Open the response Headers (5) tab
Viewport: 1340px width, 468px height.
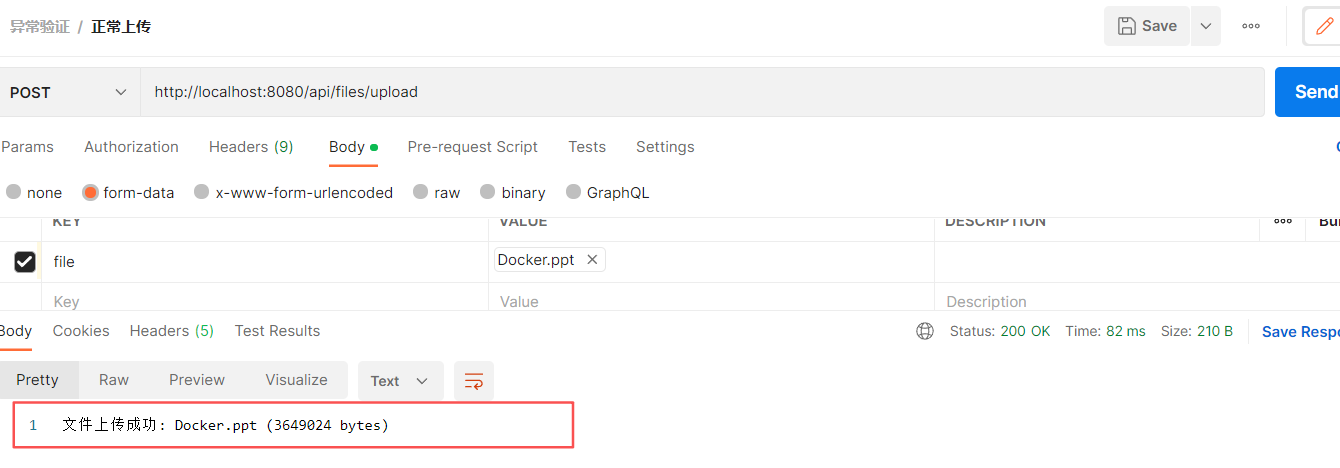click(172, 331)
